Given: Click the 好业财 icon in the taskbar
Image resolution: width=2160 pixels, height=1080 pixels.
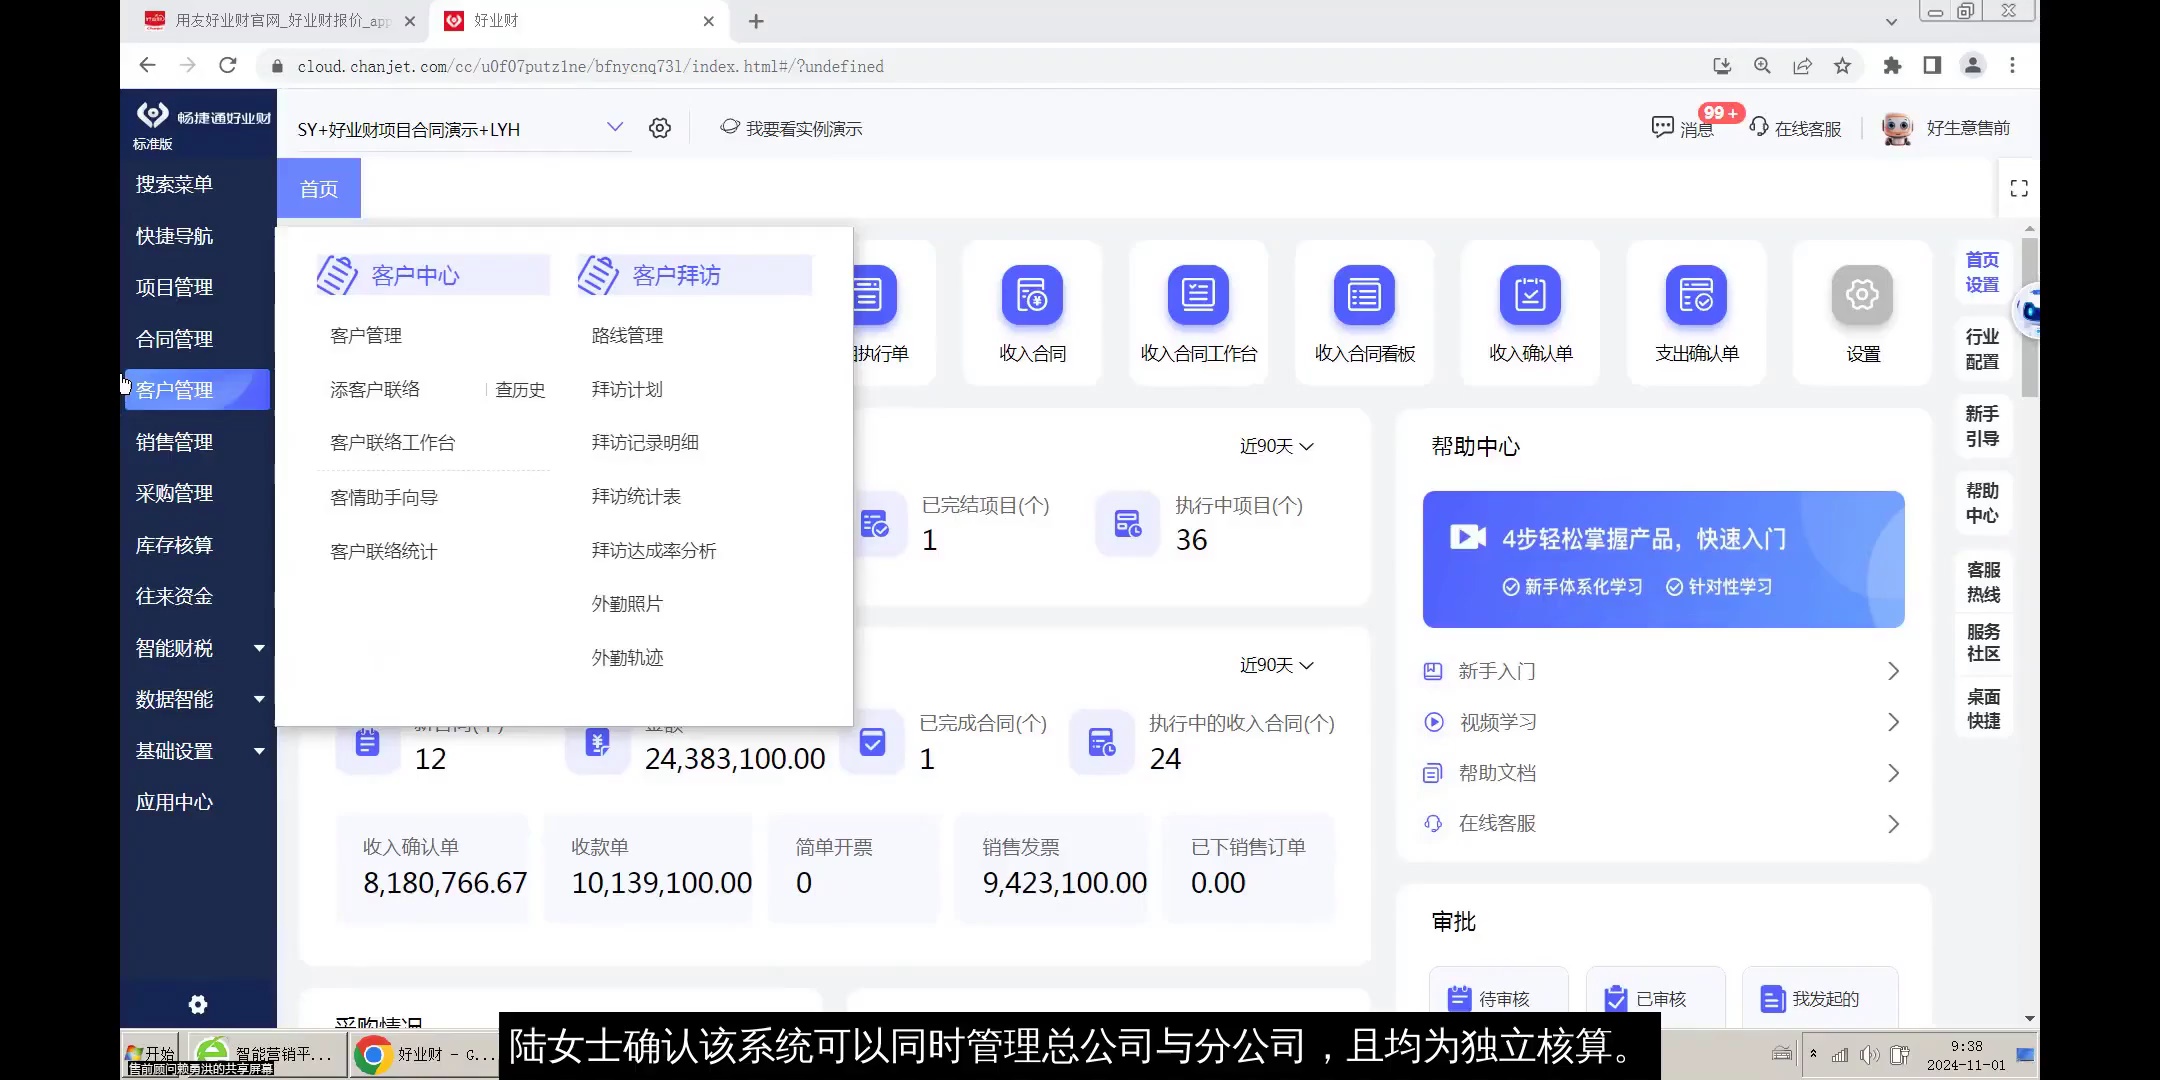Looking at the screenshot, I should coord(373,1054).
